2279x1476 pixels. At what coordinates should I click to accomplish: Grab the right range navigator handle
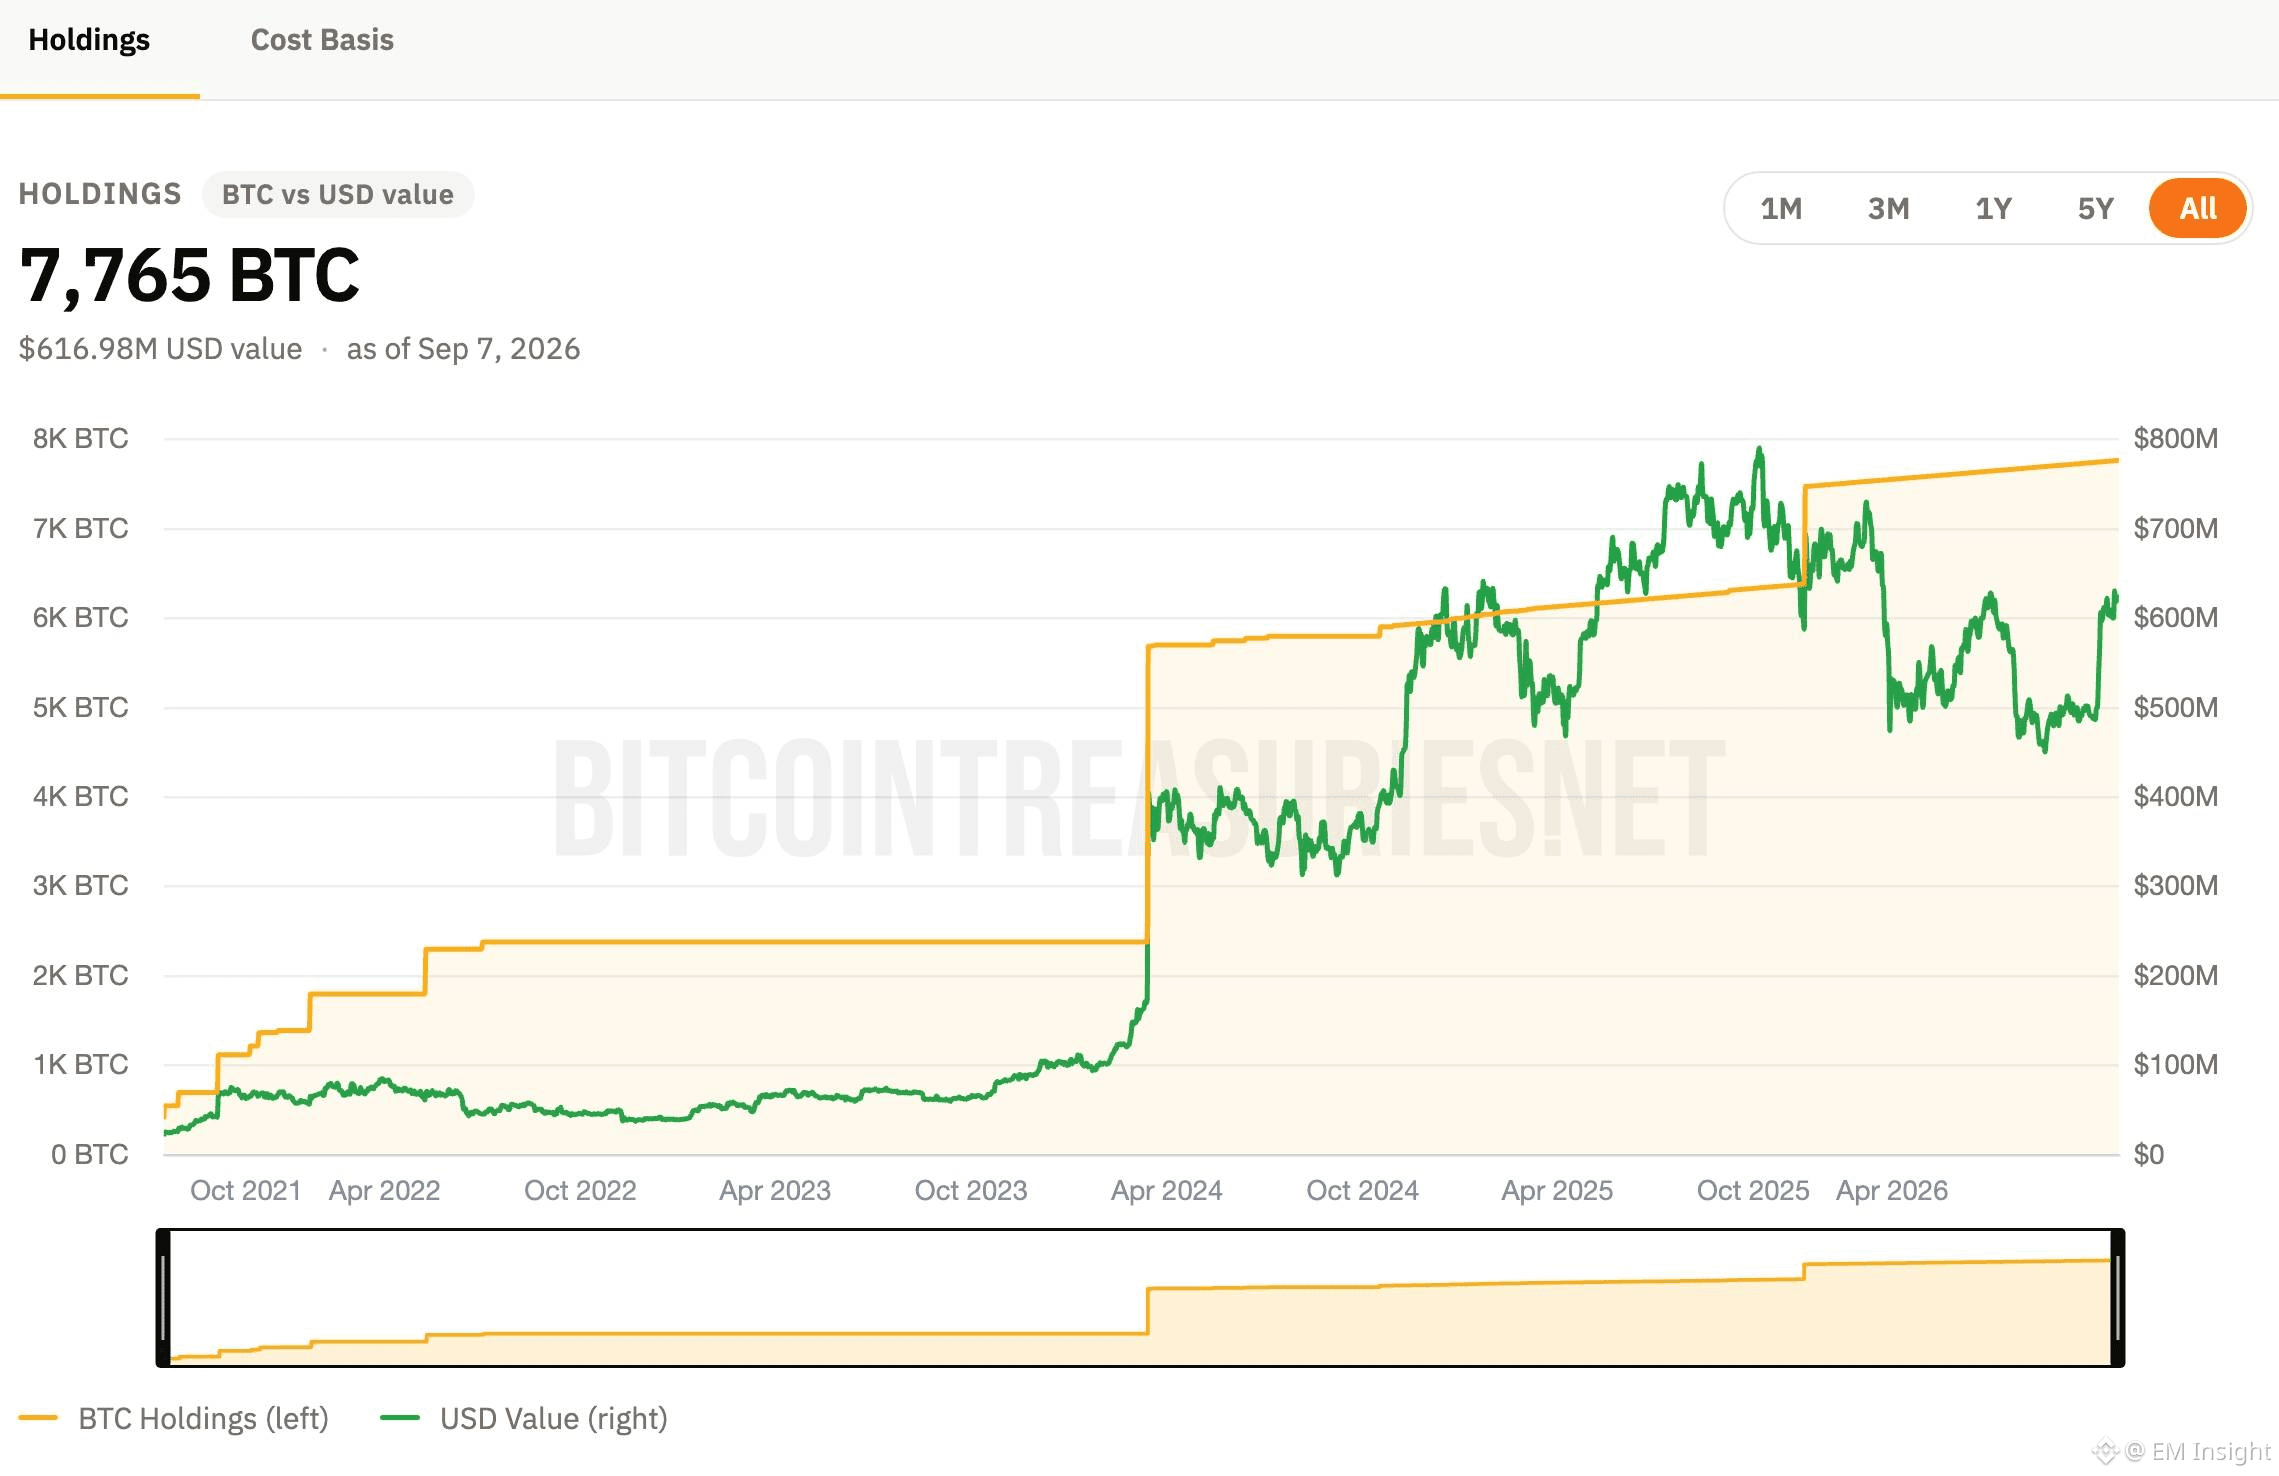point(2117,1297)
